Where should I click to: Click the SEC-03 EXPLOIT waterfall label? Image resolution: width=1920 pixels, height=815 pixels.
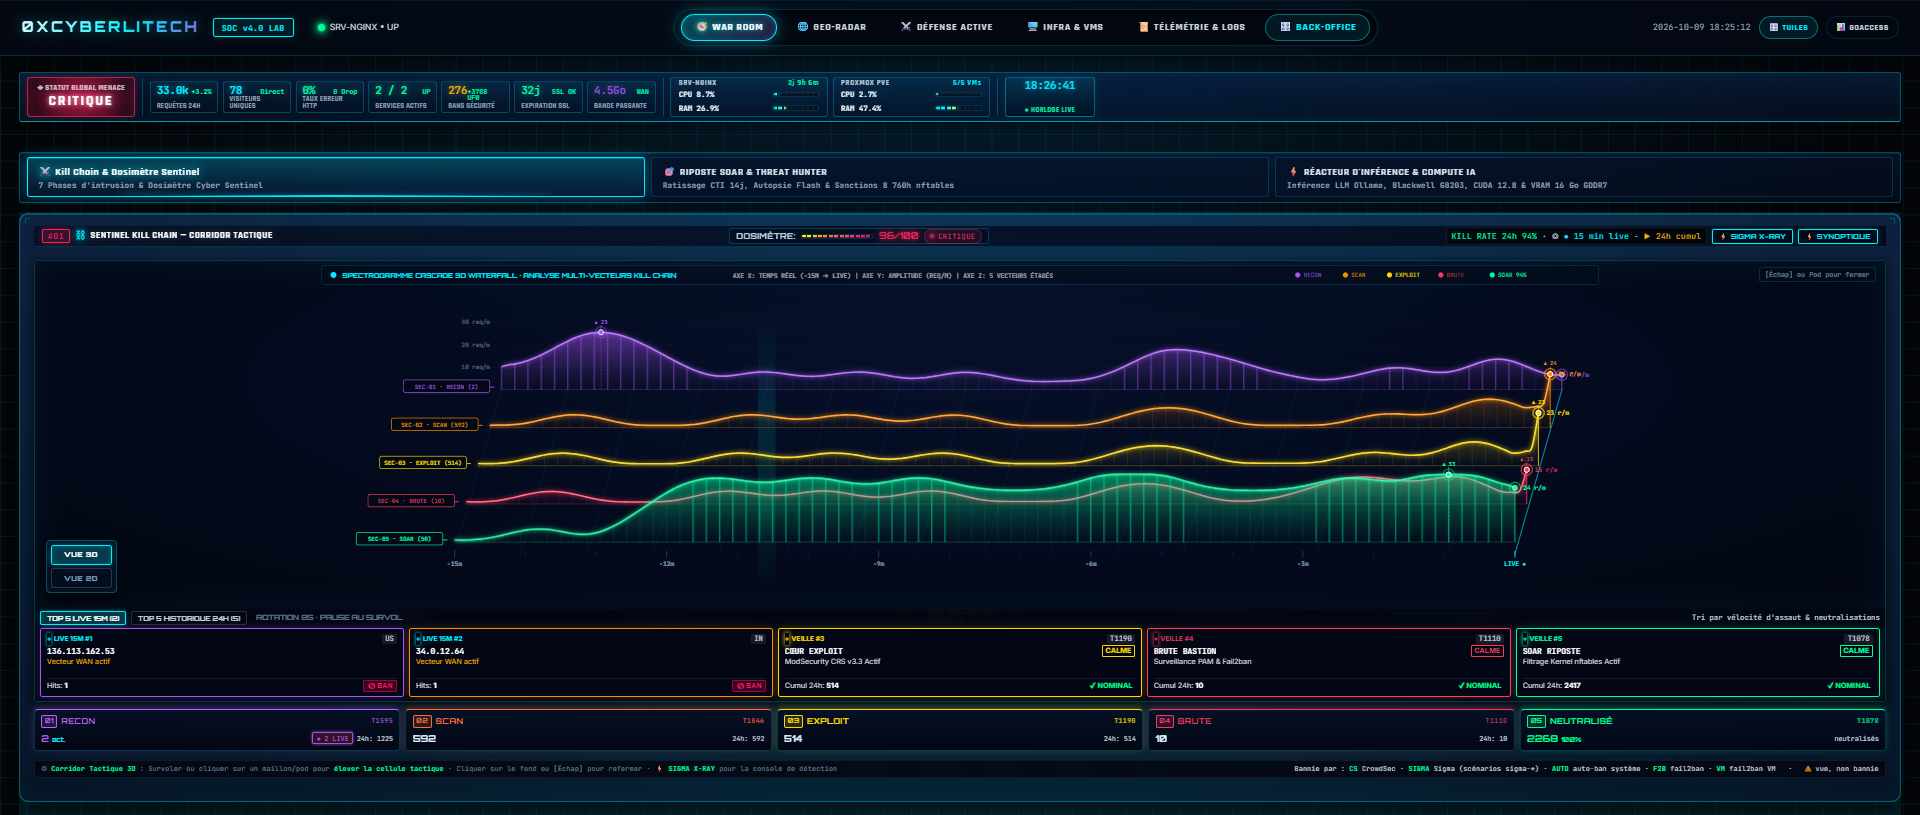pyautogui.click(x=424, y=462)
